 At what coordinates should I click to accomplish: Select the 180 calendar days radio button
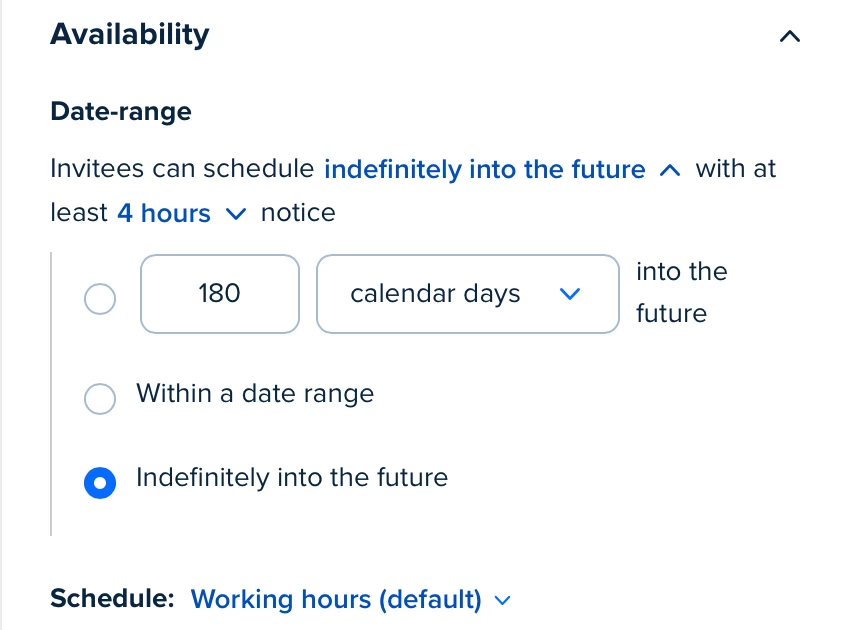(100, 298)
